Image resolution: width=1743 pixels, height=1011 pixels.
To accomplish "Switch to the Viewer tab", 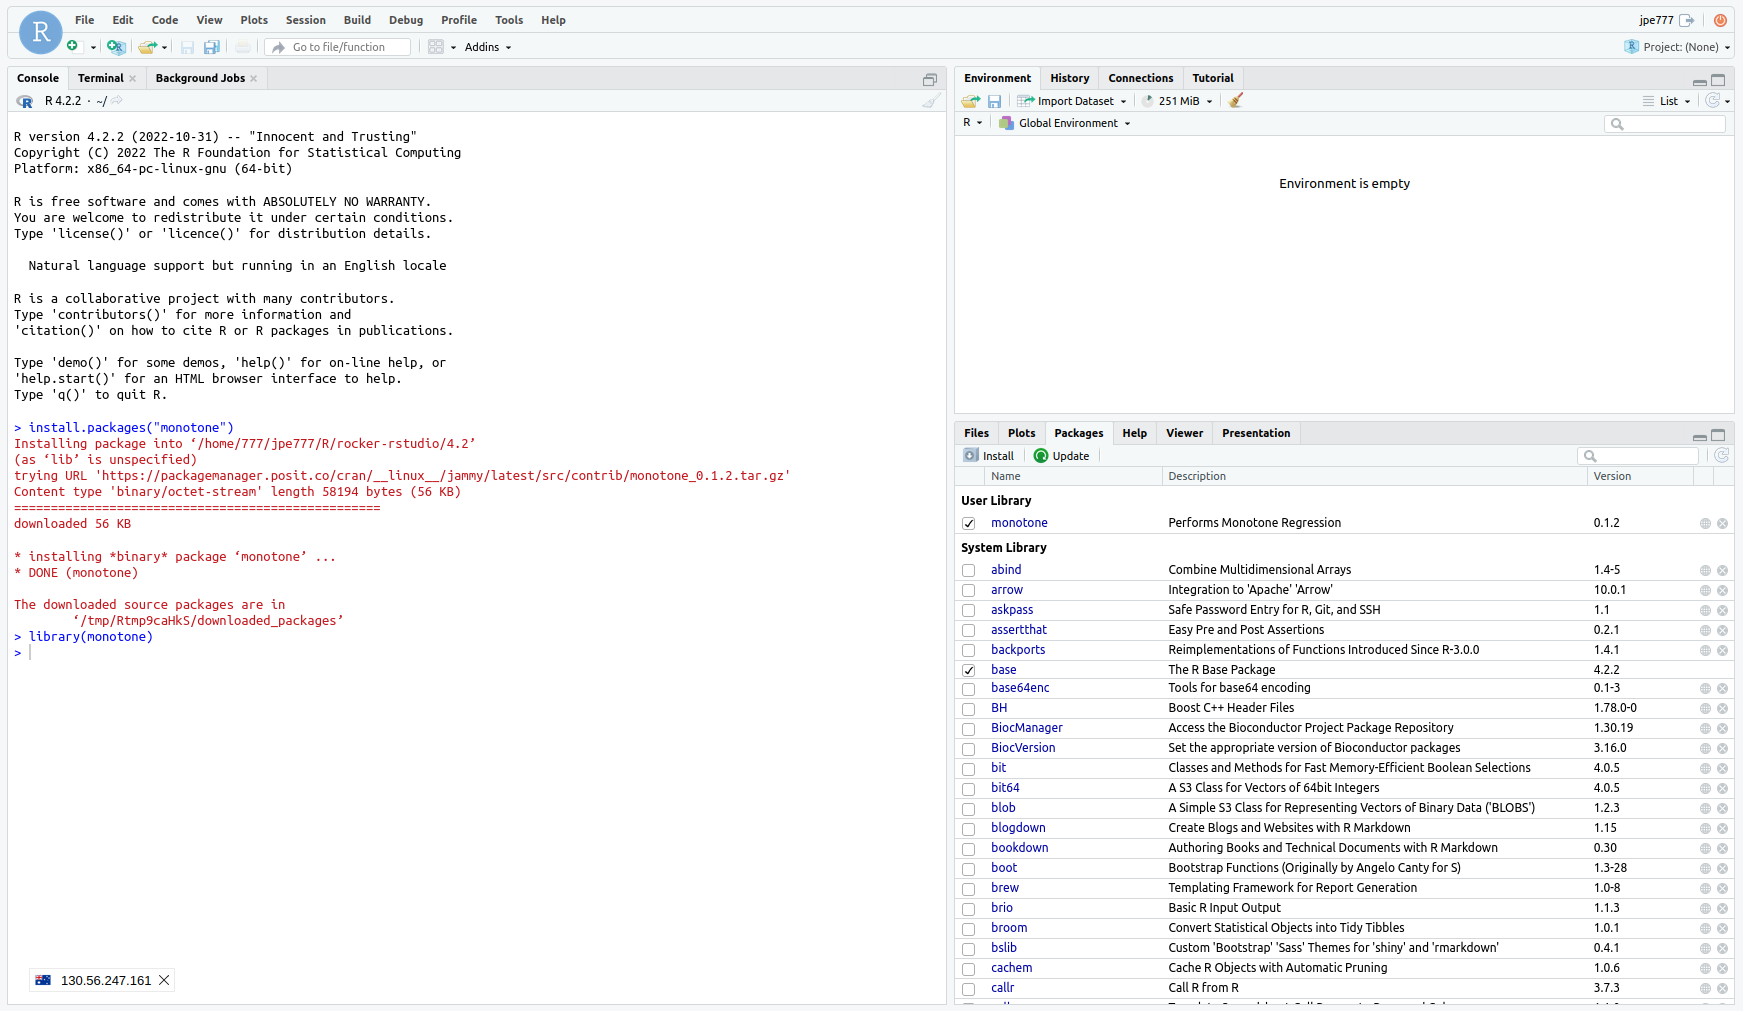I will coord(1184,433).
